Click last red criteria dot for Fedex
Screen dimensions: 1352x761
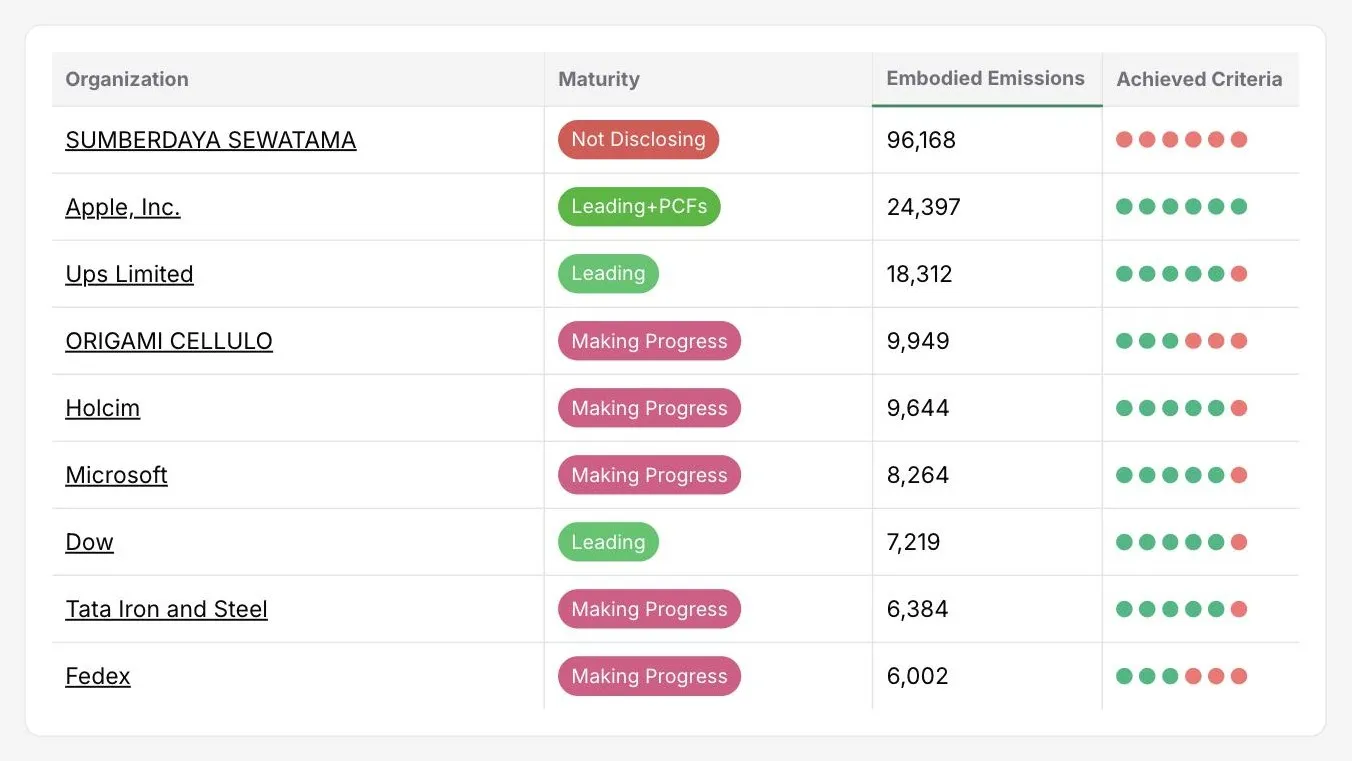point(1239,676)
